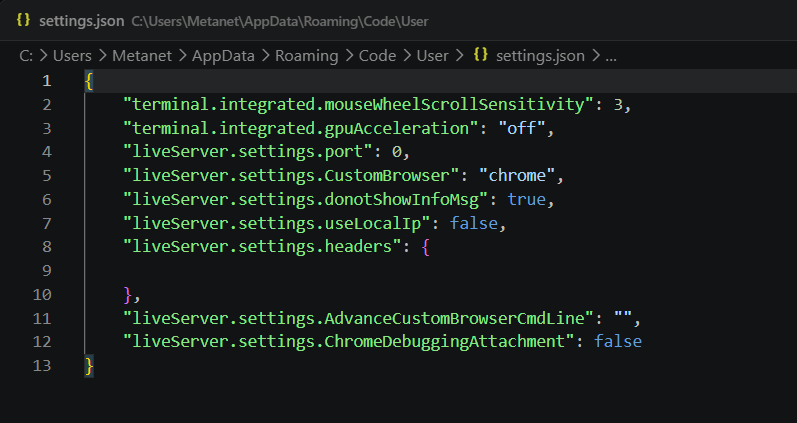Open the AppData breadcrumb segment
The image size is (797, 423).
tap(223, 55)
